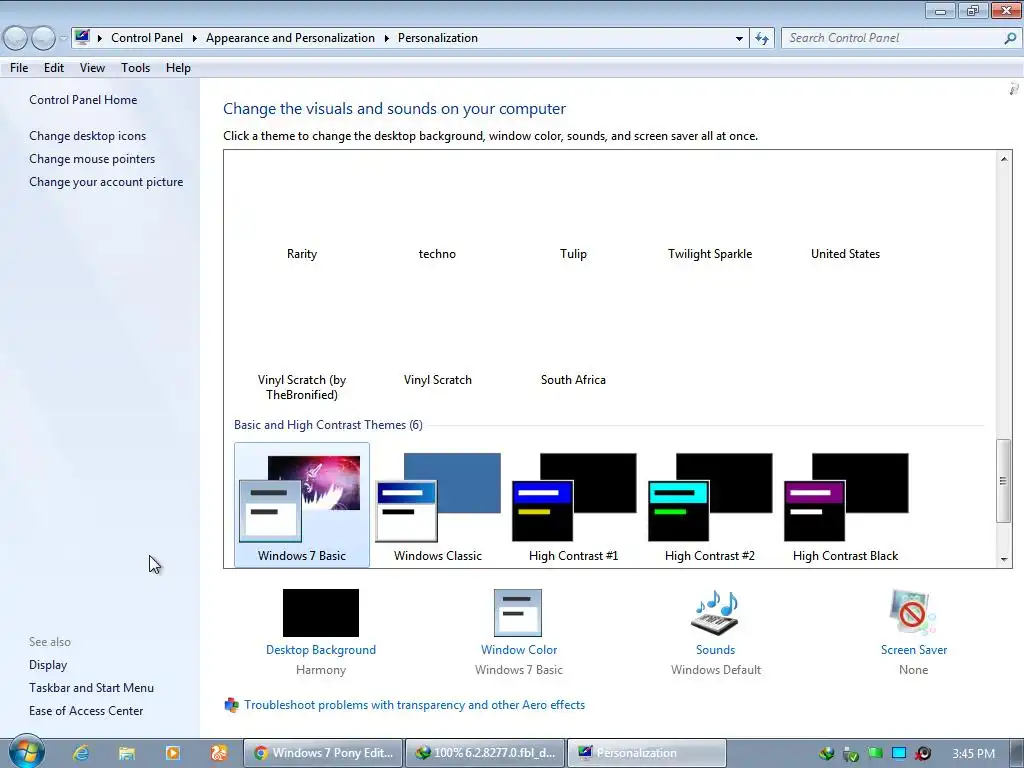1024x768 pixels.
Task: Click the theme list scroll up arrow
Action: pos(1004,159)
